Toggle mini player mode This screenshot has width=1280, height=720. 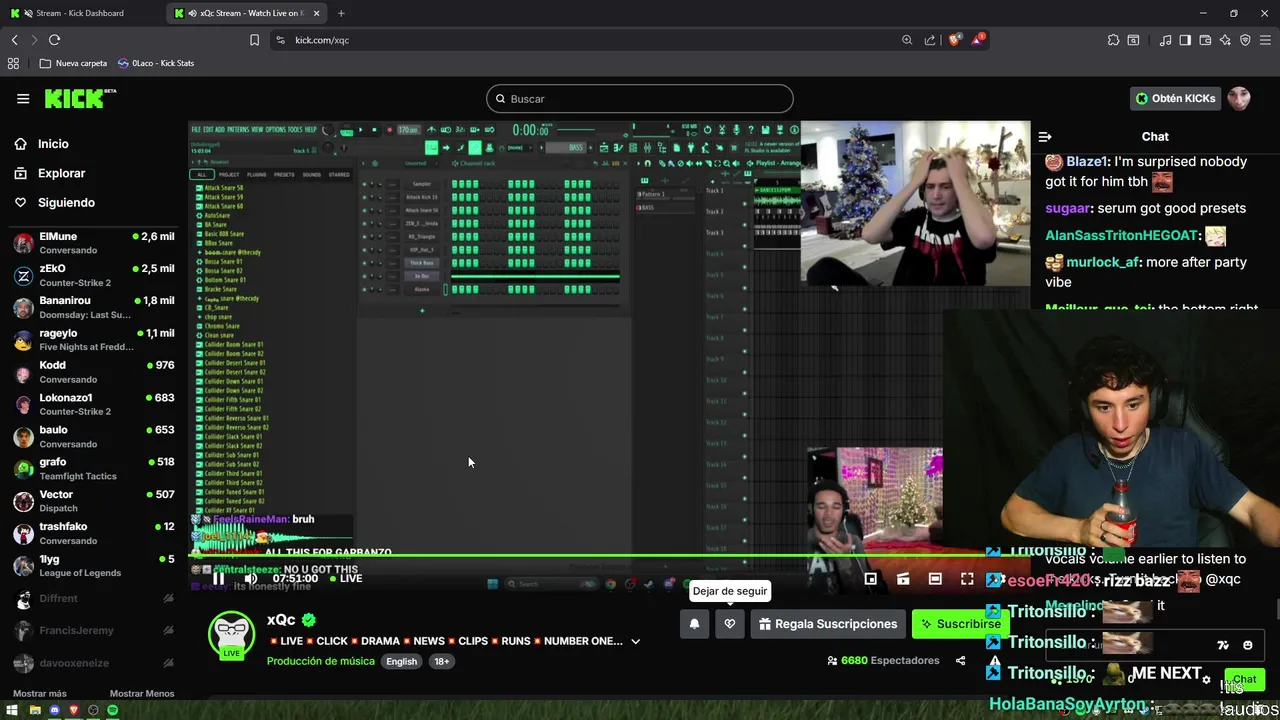(x=871, y=579)
